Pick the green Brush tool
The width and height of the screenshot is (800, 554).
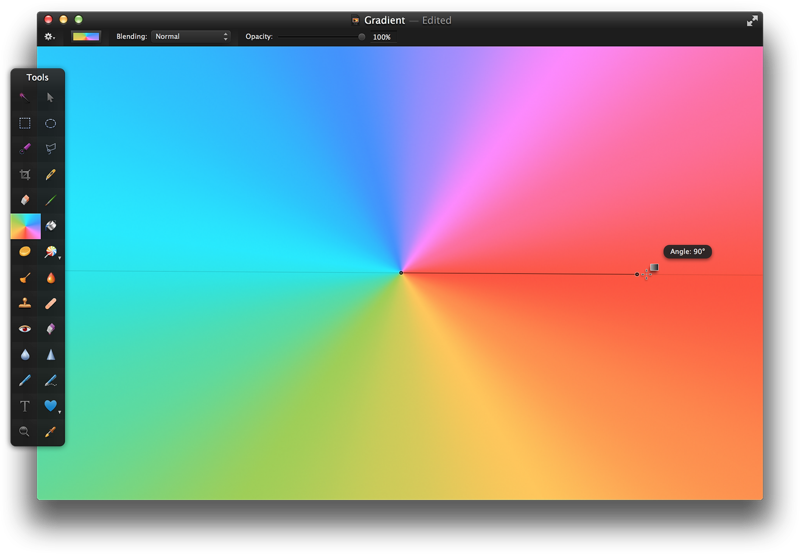click(50, 200)
